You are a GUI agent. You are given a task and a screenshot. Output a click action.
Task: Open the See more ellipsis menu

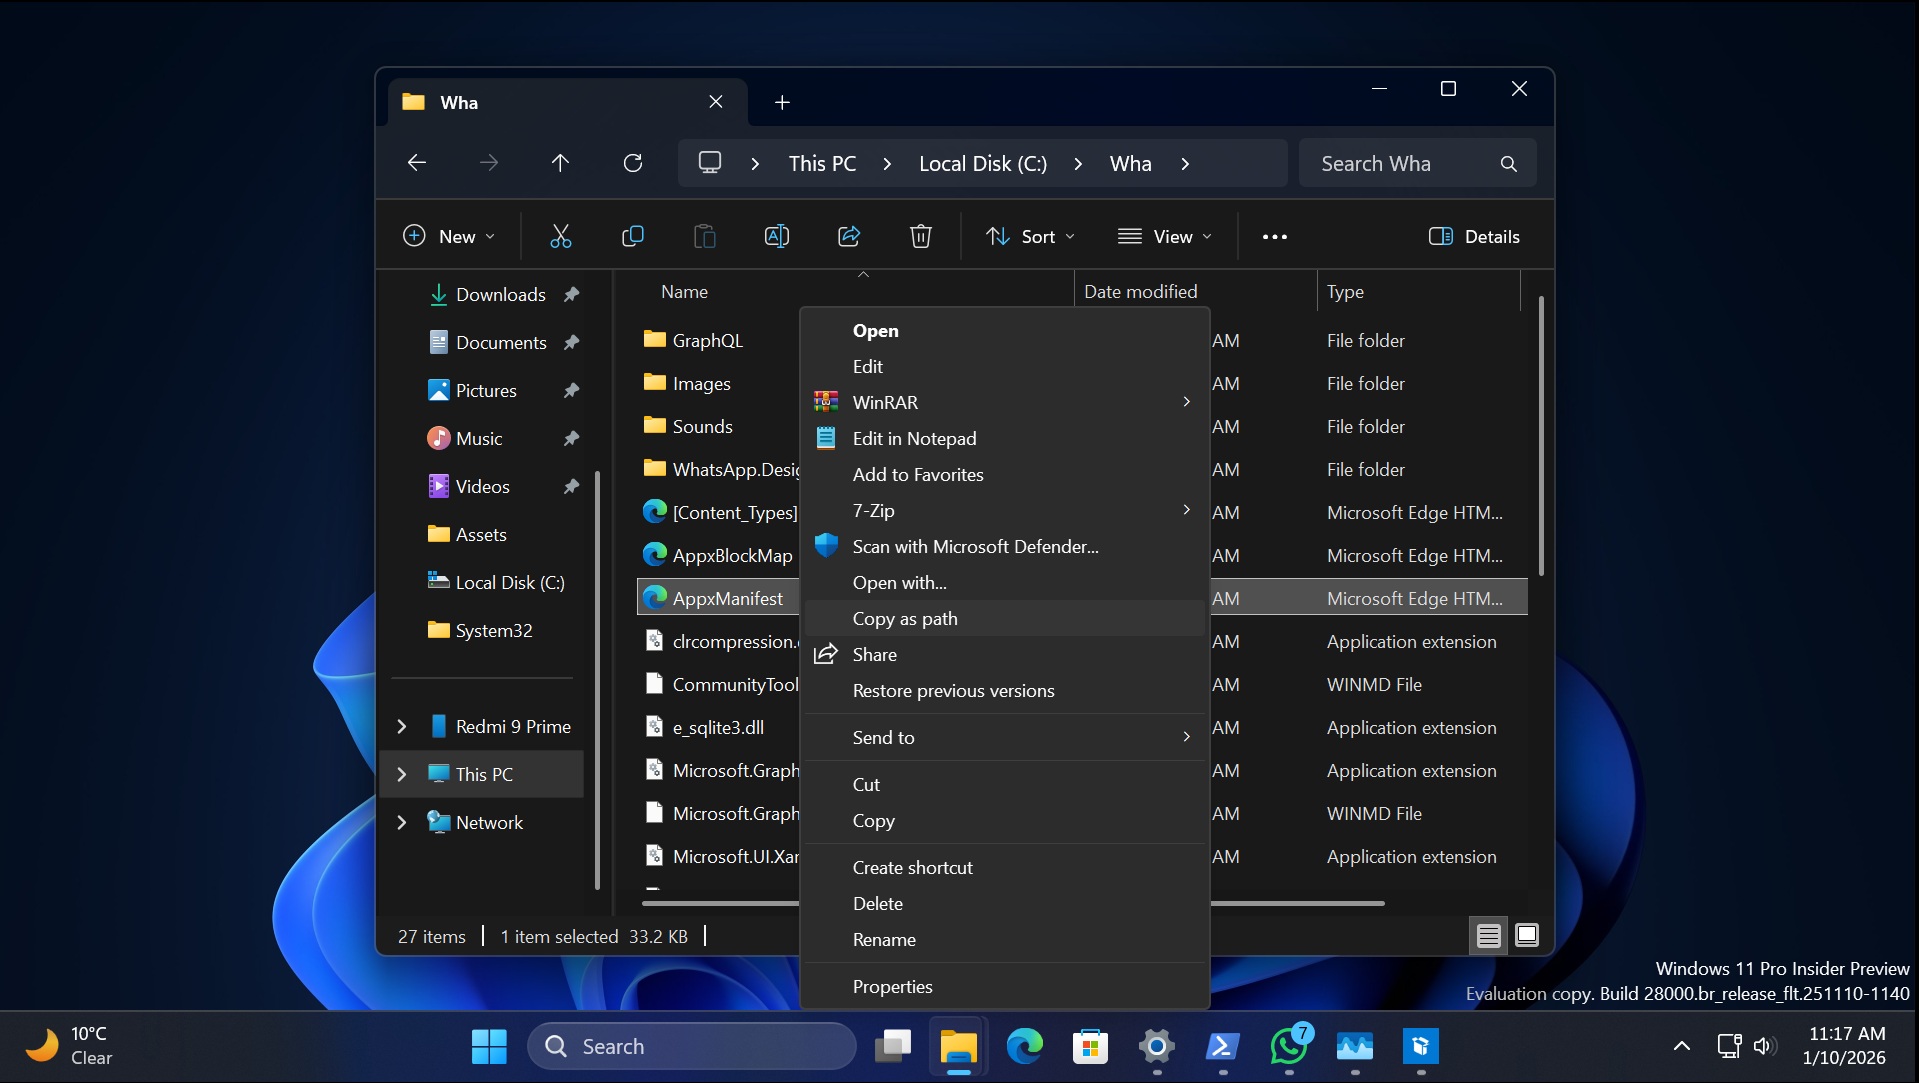point(1274,237)
